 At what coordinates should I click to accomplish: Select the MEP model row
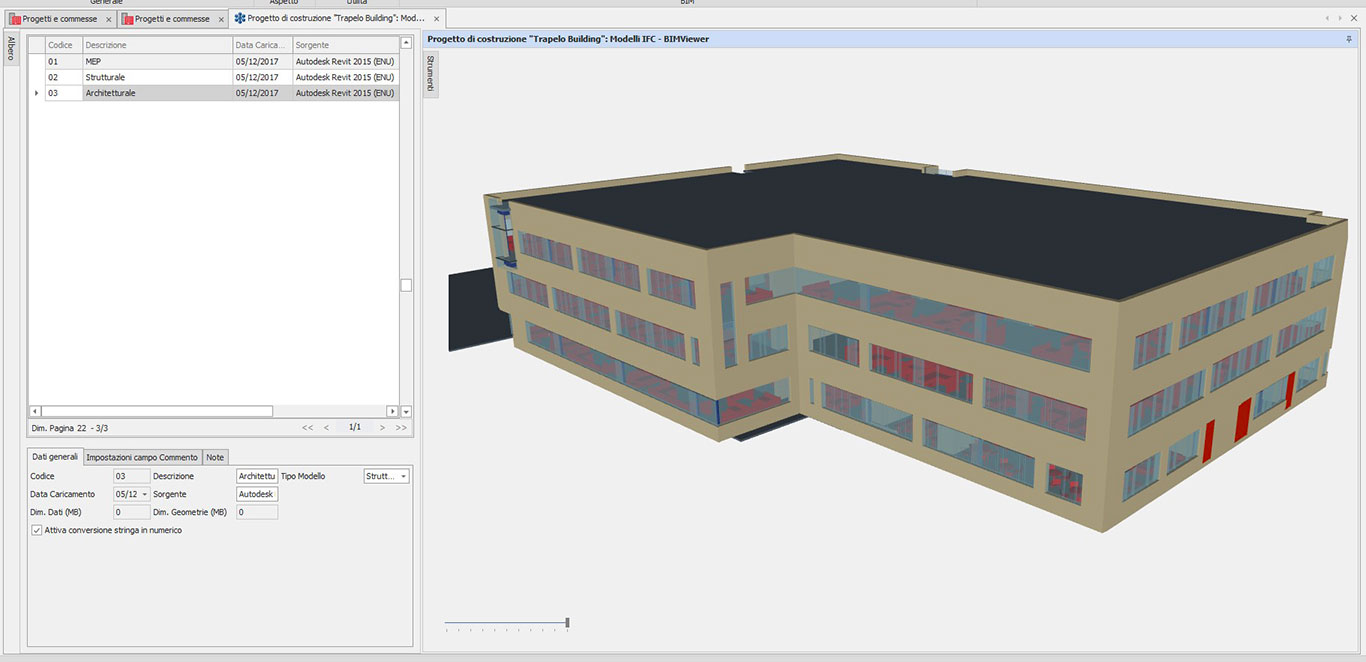[213, 61]
